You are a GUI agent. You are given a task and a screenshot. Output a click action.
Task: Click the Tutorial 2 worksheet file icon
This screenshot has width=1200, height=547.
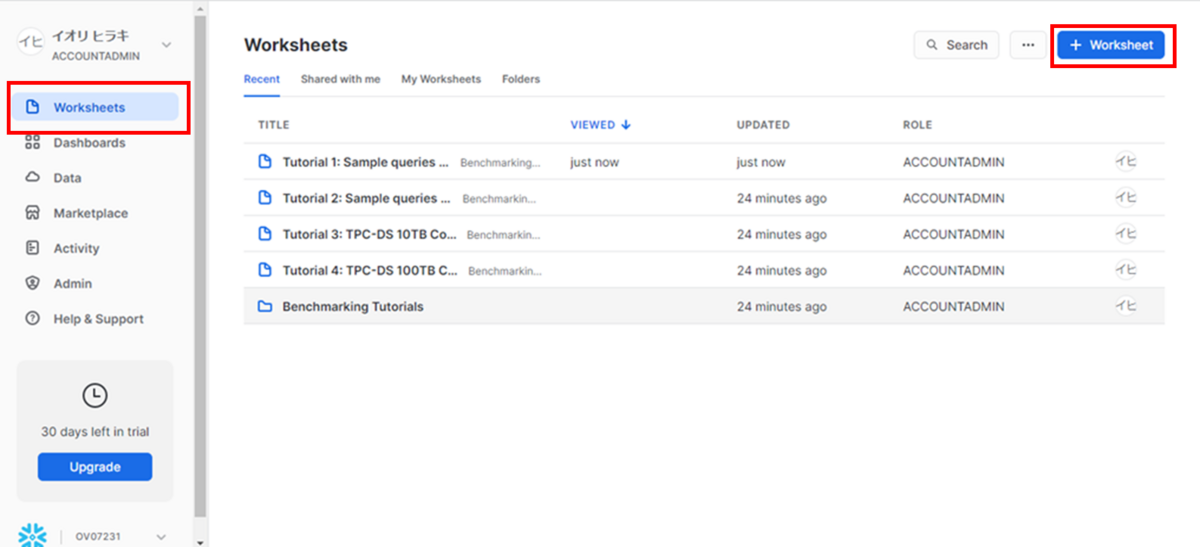tap(265, 198)
